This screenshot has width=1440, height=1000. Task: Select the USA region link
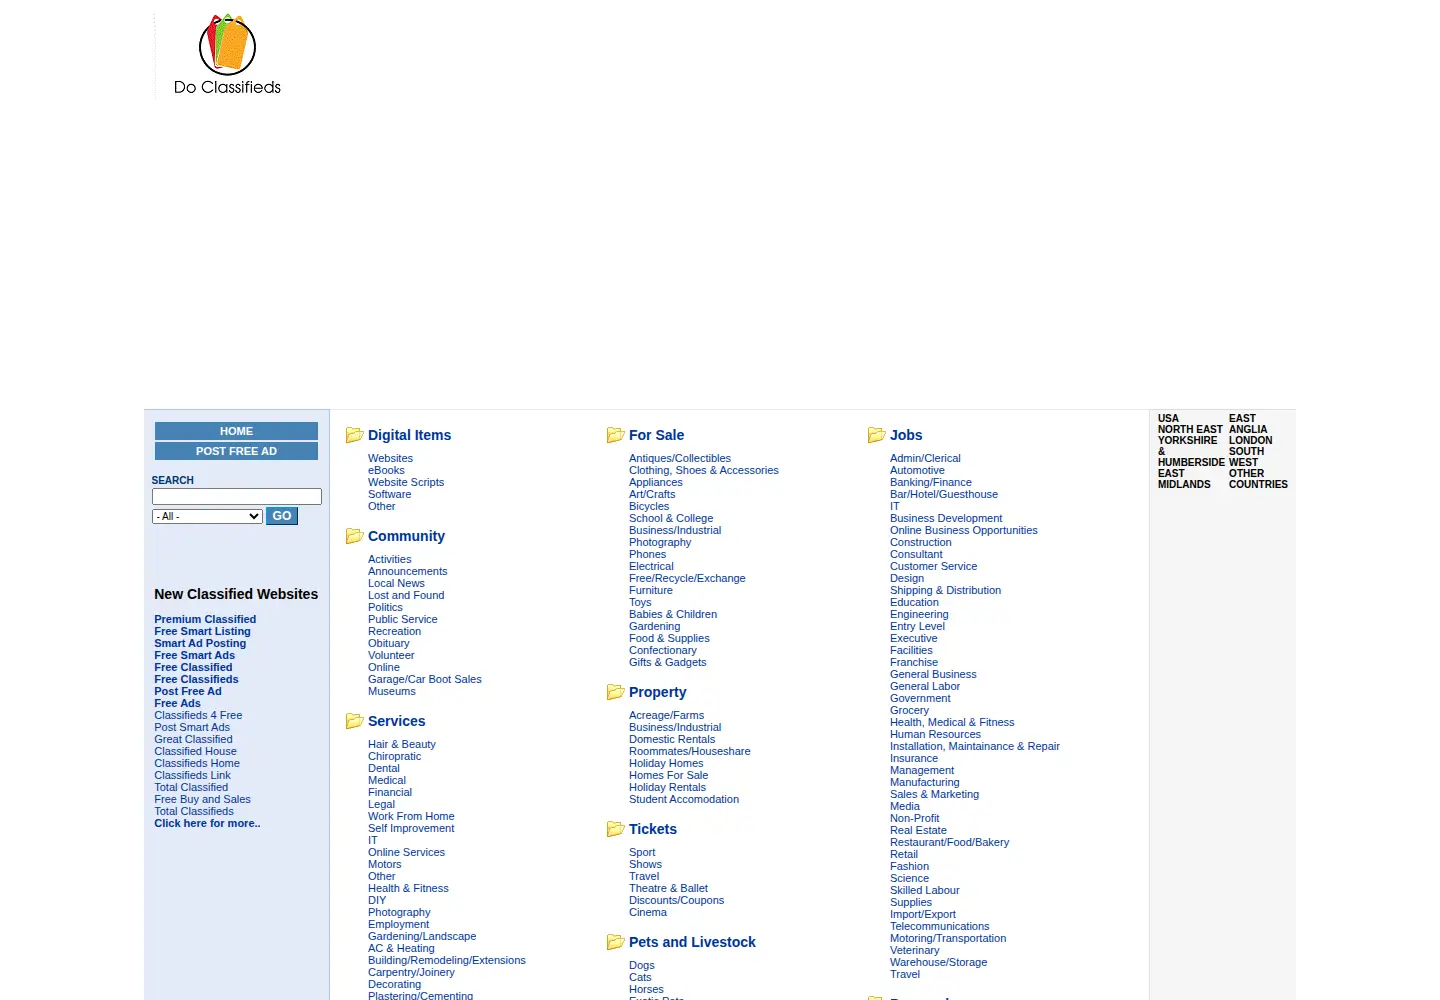1168,418
